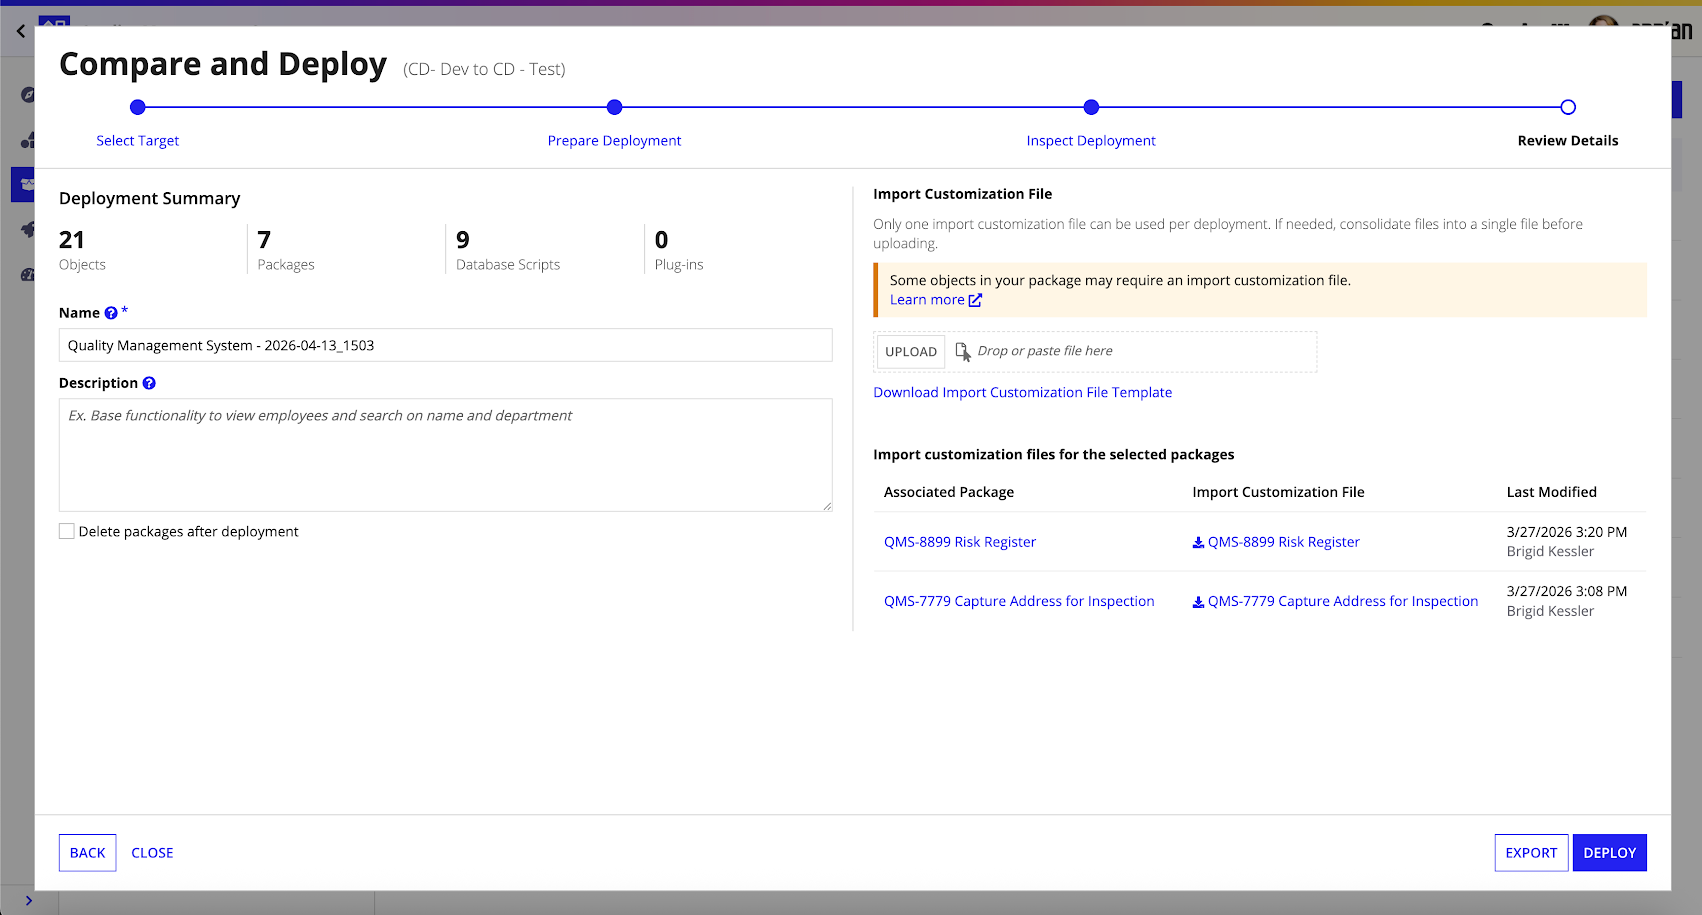The image size is (1702, 915).
Task: Download QMS-7779 Capture Address customization file link
Action: pos(1343,601)
